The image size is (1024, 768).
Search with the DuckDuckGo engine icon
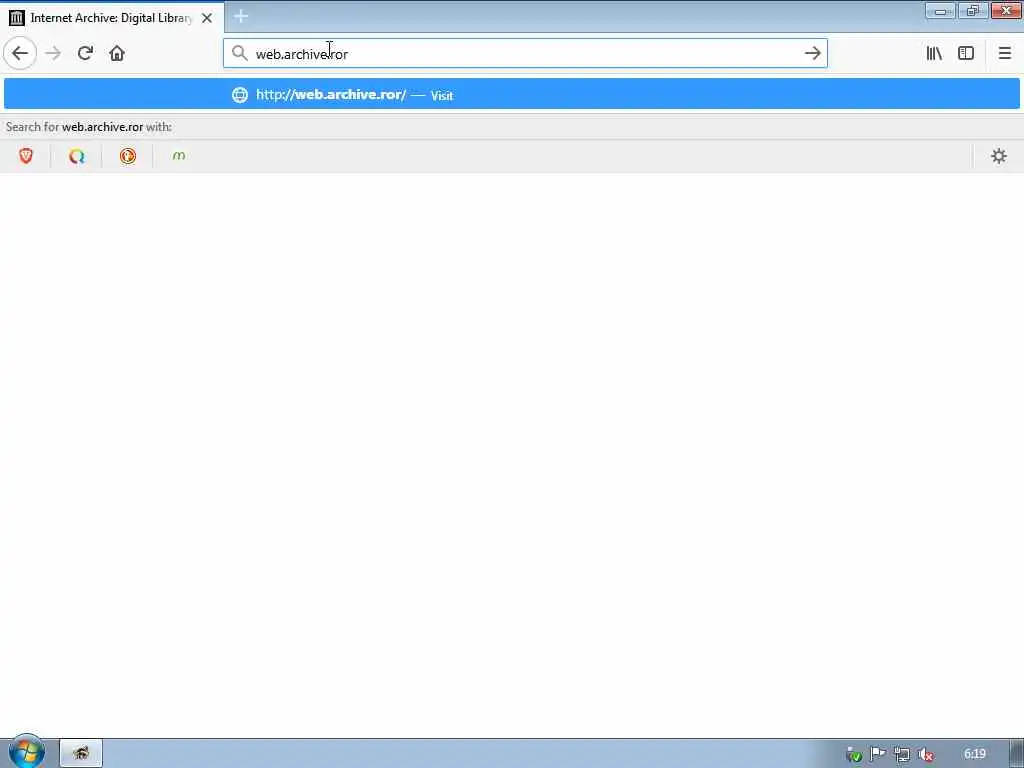coord(127,156)
